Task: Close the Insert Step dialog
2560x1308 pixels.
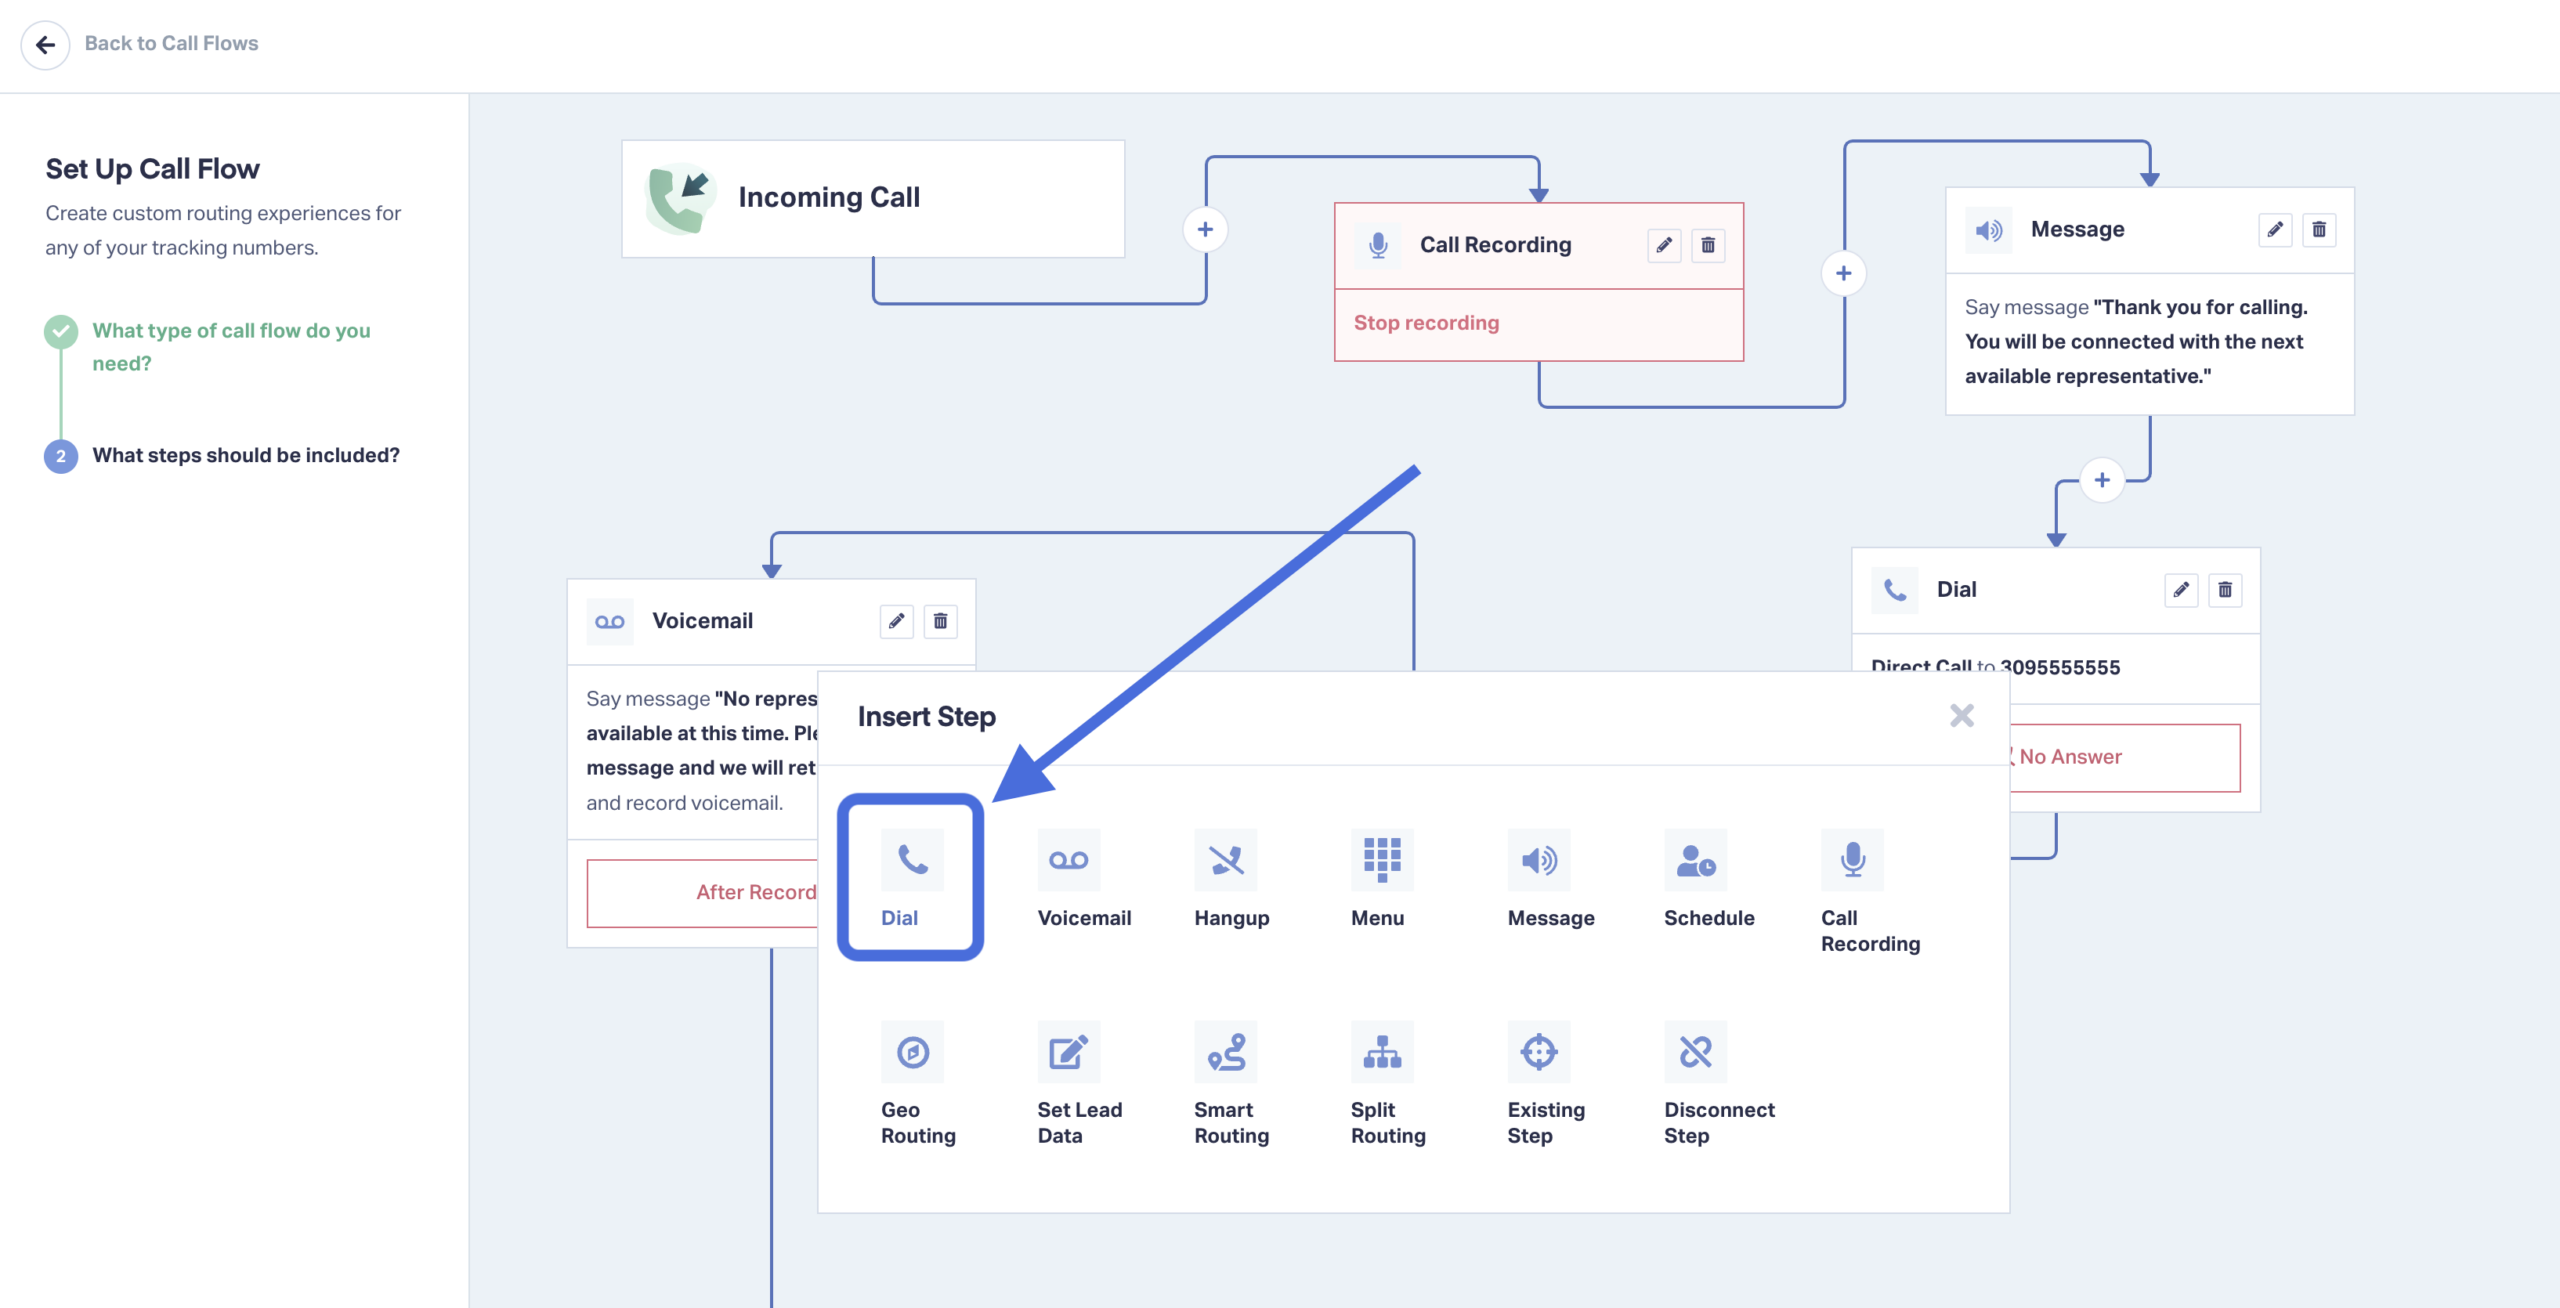Action: click(x=1961, y=715)
